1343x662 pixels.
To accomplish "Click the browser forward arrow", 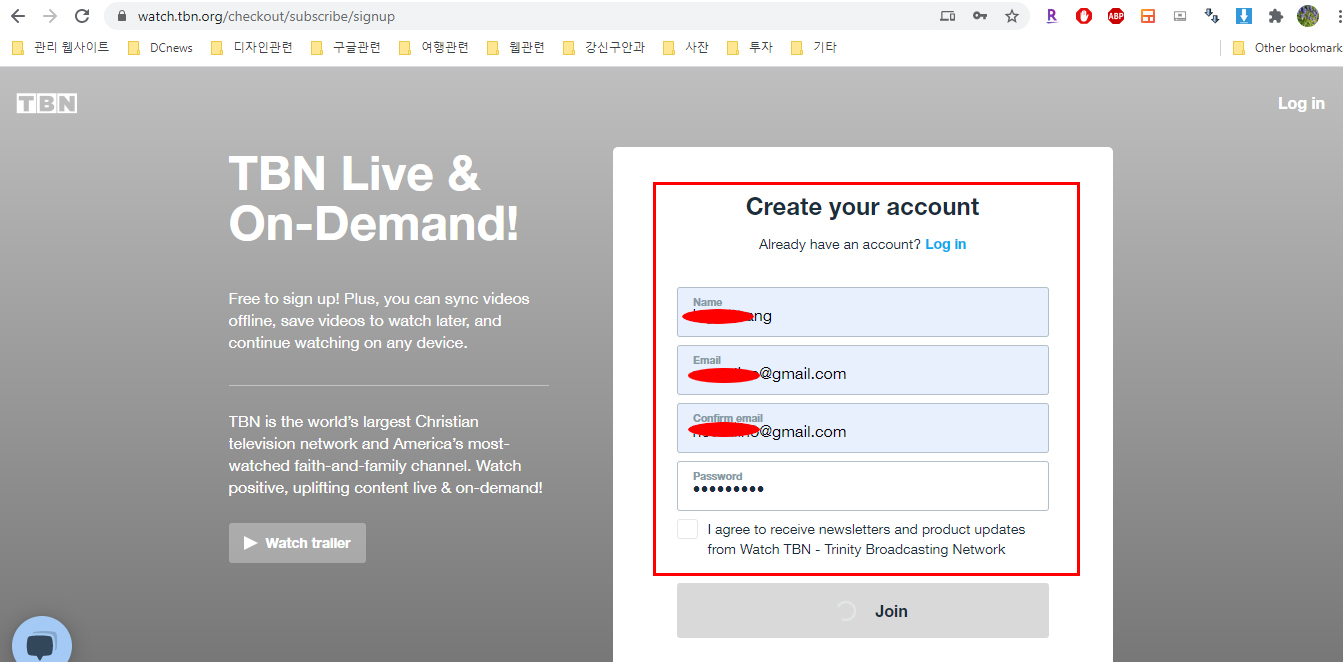I will 50,16.
